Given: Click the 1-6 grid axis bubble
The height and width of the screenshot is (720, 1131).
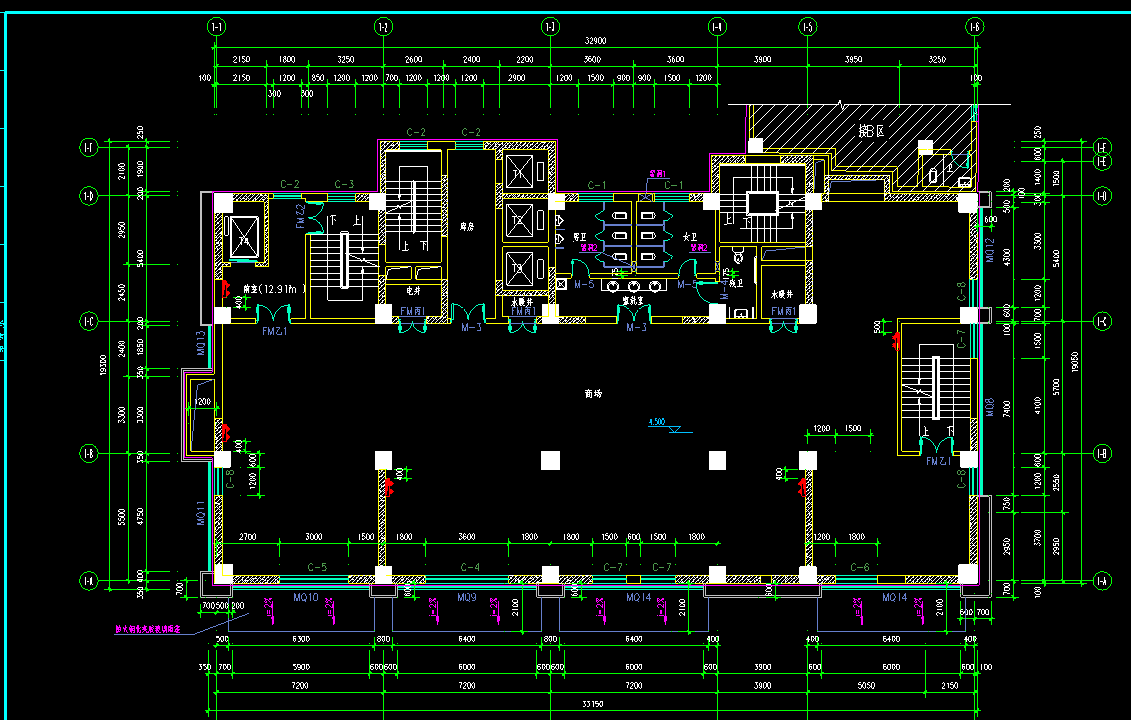Looking at the screenshot, I should [x=975, y=26].
